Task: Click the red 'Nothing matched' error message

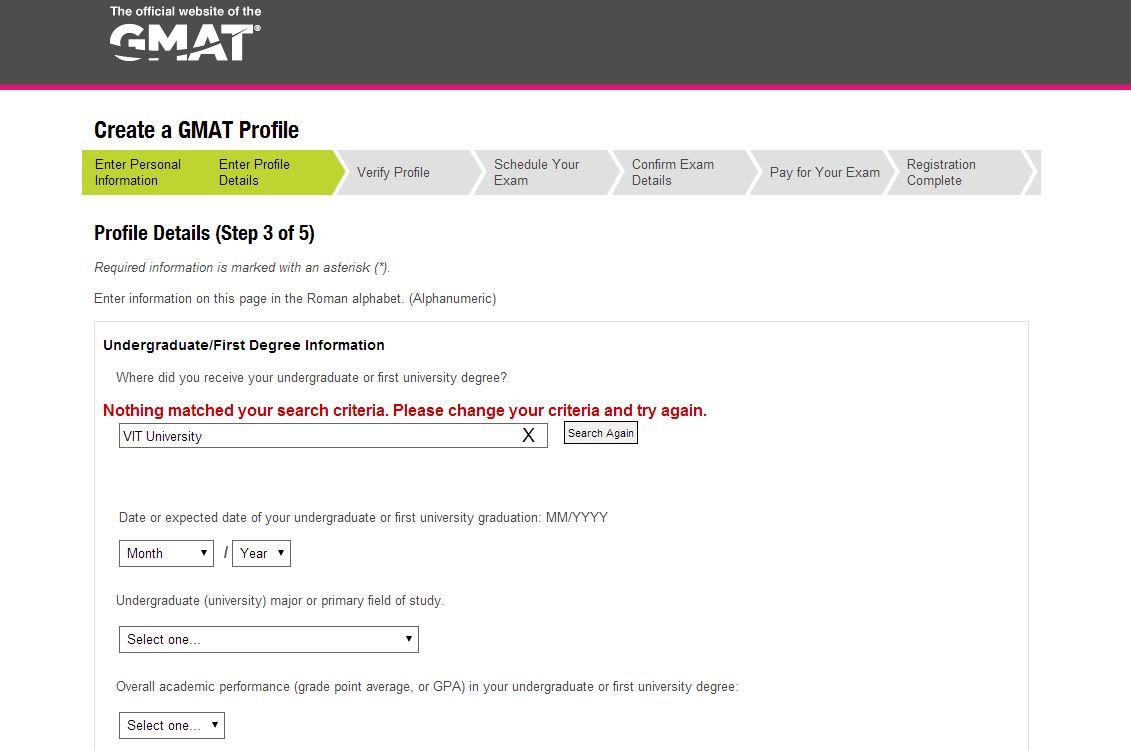Action: [405, 410]
